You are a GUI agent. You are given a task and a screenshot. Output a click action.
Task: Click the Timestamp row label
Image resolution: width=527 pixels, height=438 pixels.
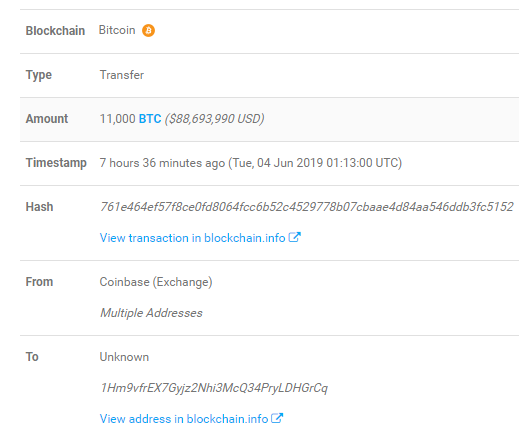56,163
